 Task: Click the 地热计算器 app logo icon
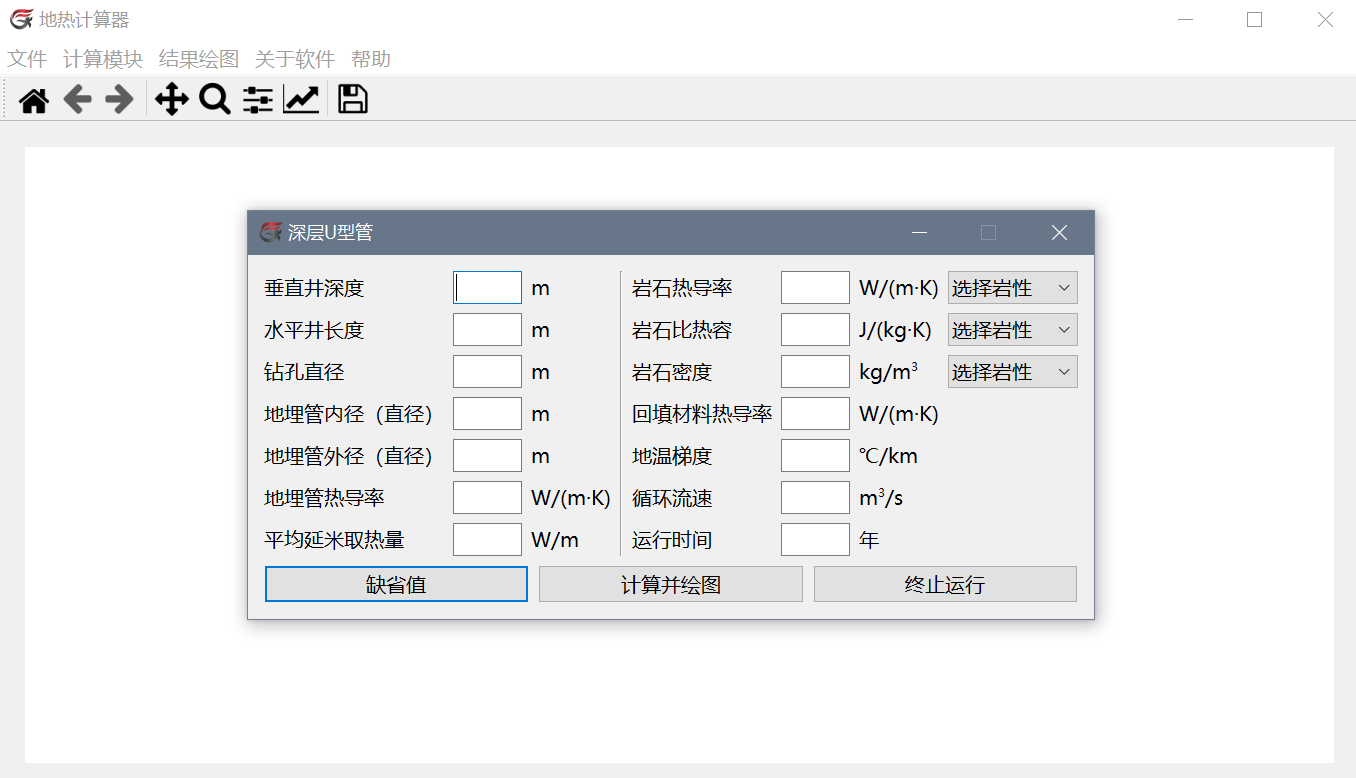21,19
